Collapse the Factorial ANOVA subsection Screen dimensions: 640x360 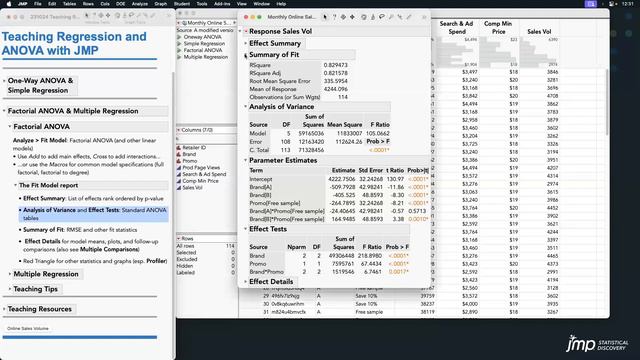tap(10, 127)
